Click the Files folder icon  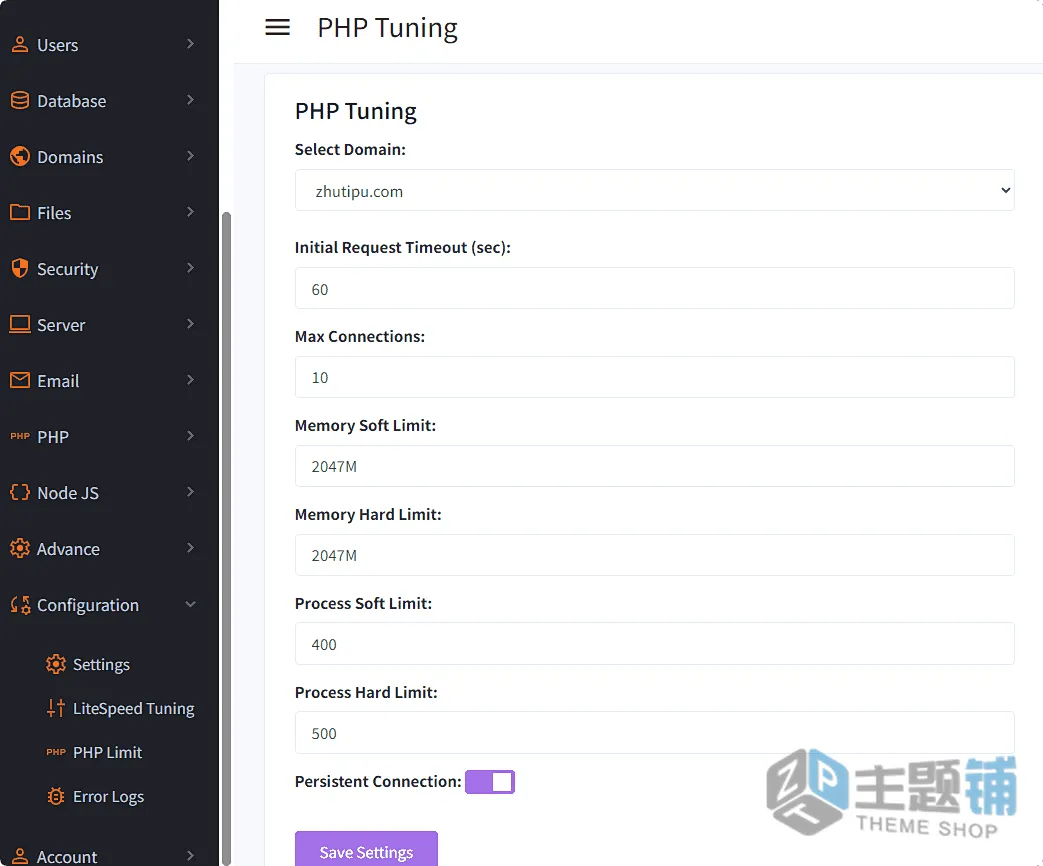point(20,212)
